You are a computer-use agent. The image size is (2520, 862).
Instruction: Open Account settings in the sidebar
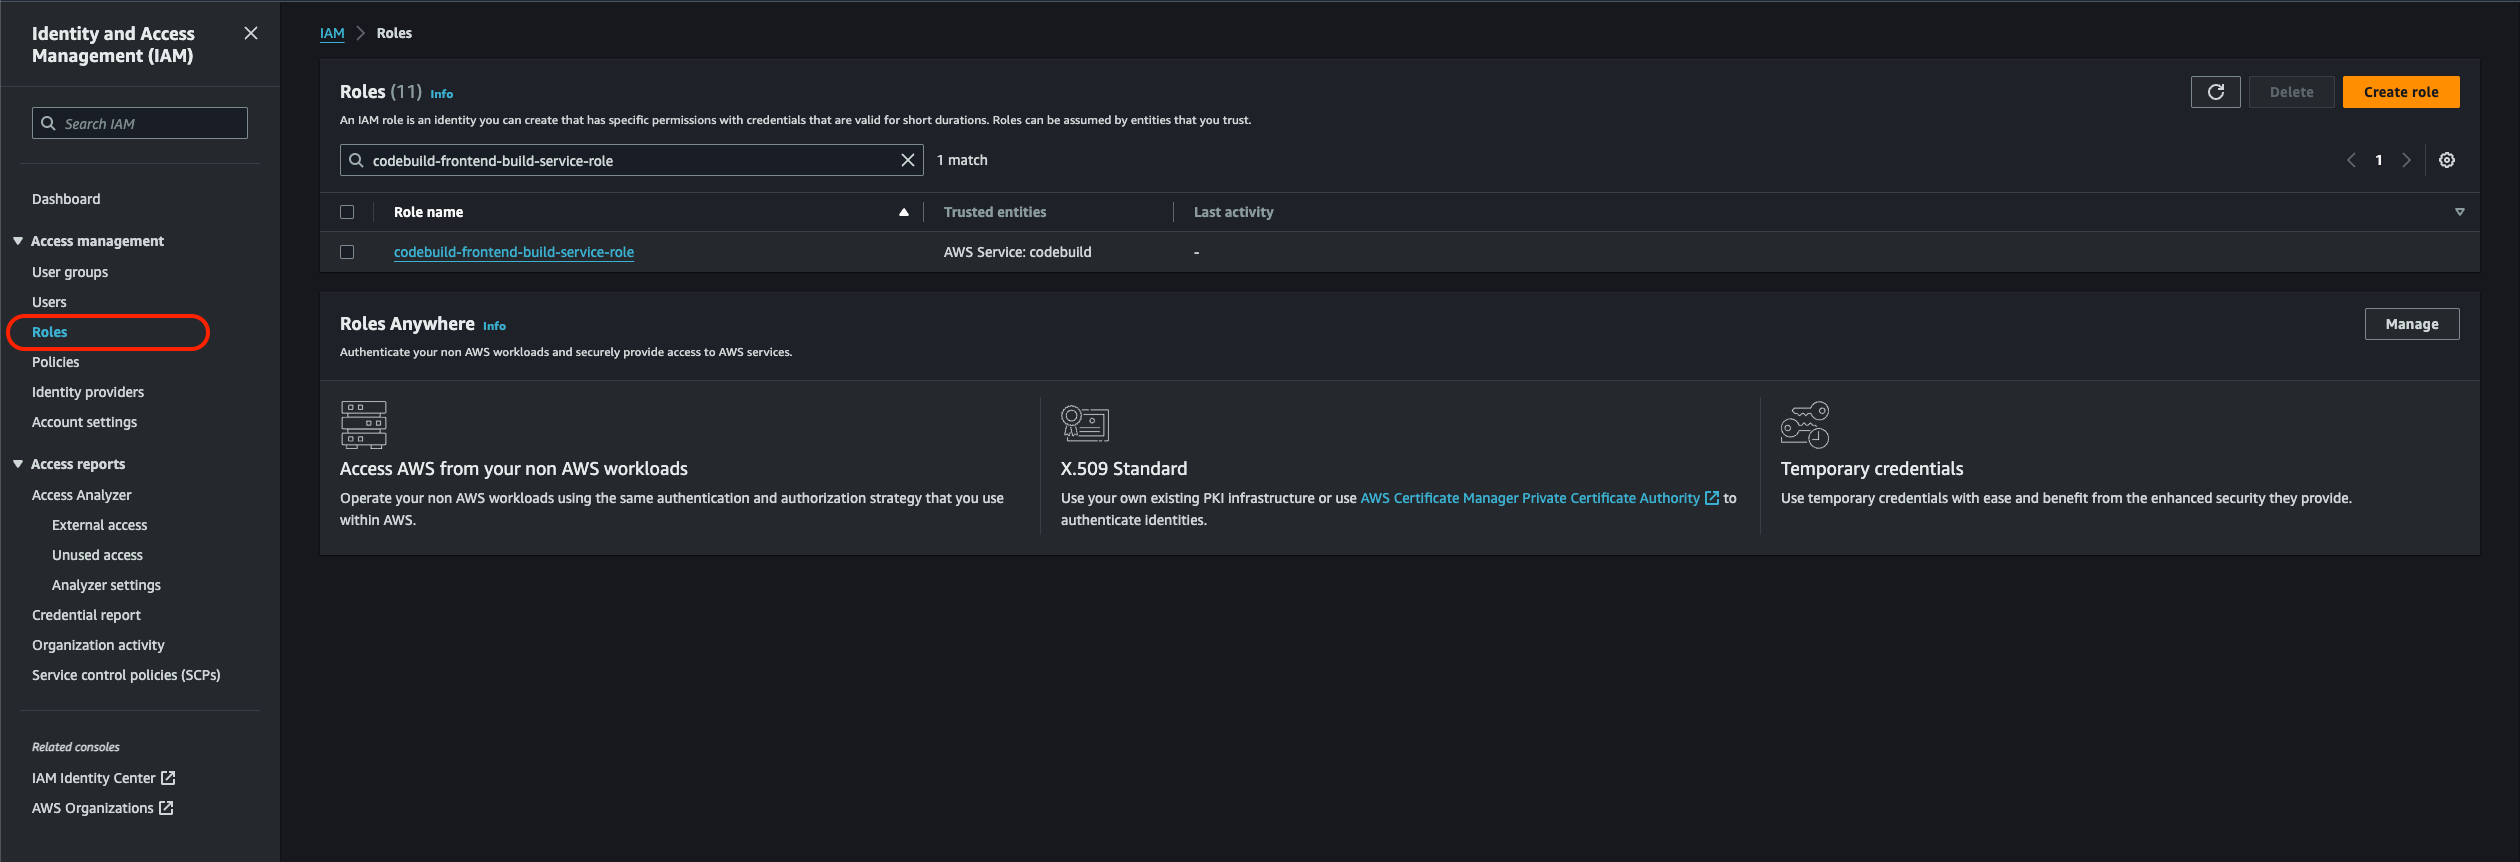tap(84, 422)
